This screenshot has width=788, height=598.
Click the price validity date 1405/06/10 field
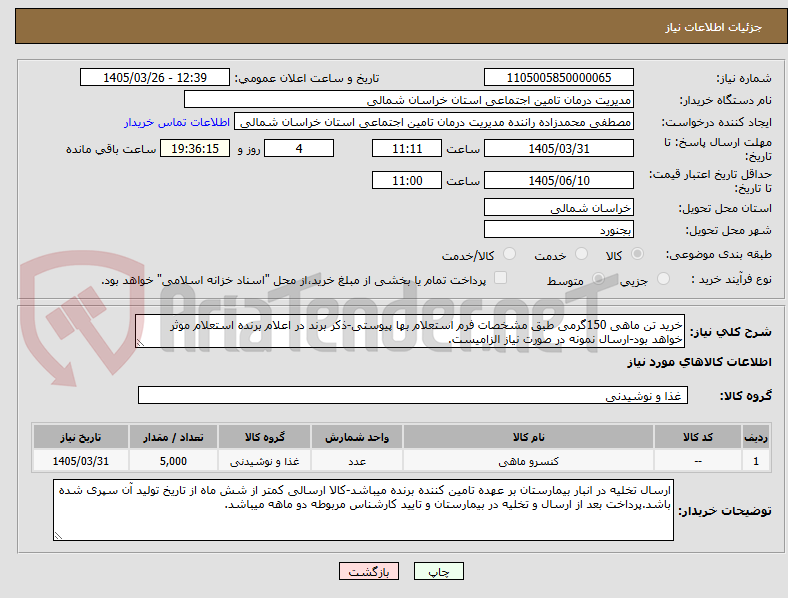tap(559, 180)
